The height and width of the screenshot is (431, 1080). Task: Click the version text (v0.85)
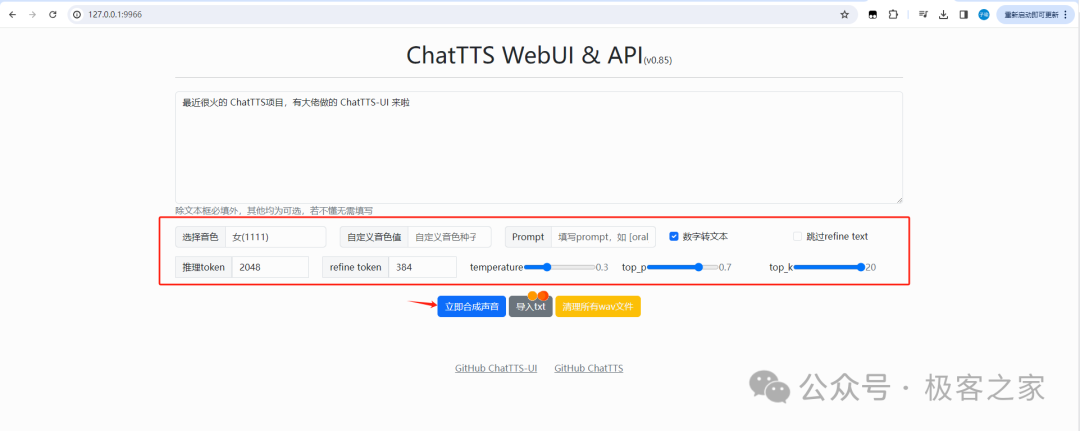point(658,61)
